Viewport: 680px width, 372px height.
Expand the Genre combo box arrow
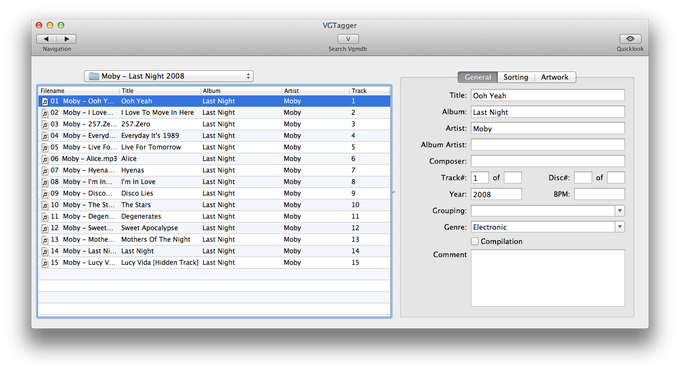[620, 227]
